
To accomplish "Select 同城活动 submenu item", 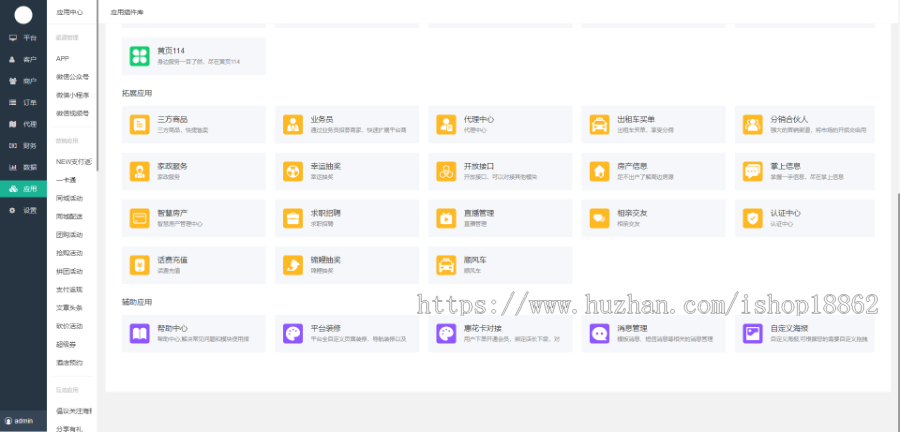I will pyautogui.click(x=69, y=198).
